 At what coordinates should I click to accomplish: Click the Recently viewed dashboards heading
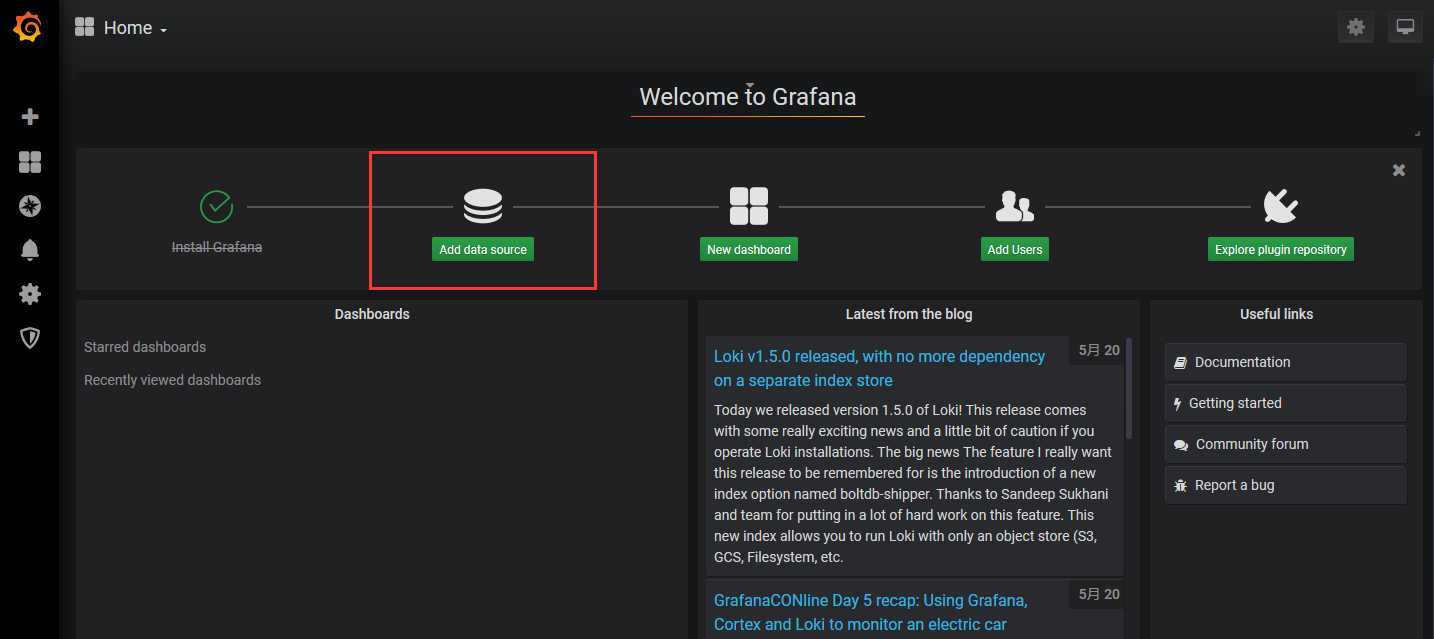pyautogui.click(x=172, y=380)
